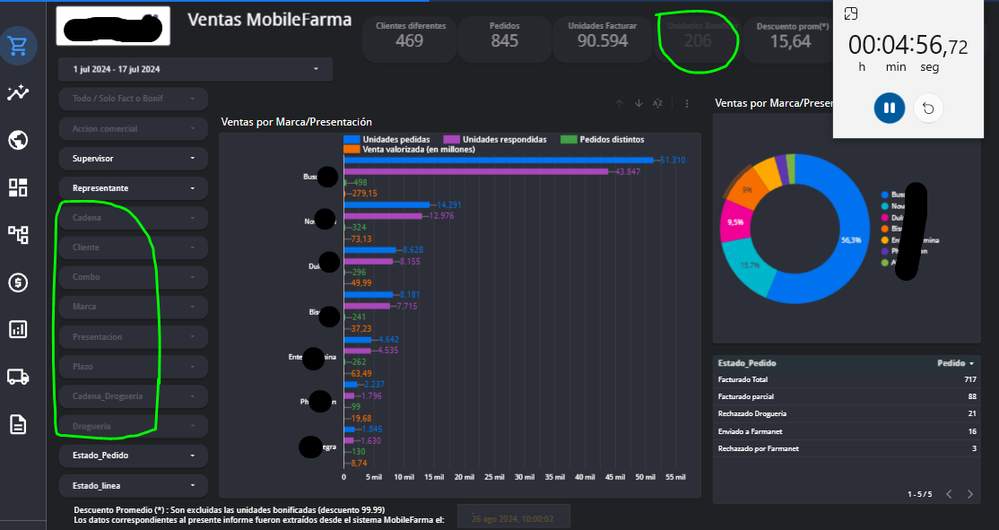999x530 pixels.
Task: Select the teal 15,7% donut segment
Action: (x=751, y=266)
